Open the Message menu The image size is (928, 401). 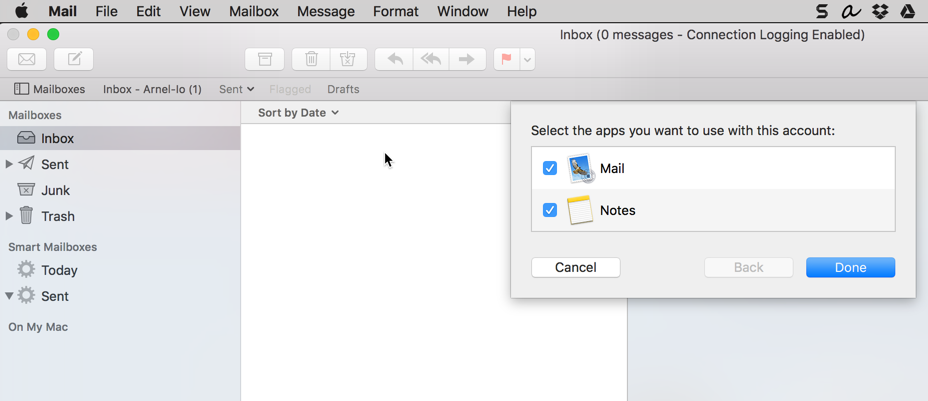(326, 11)
